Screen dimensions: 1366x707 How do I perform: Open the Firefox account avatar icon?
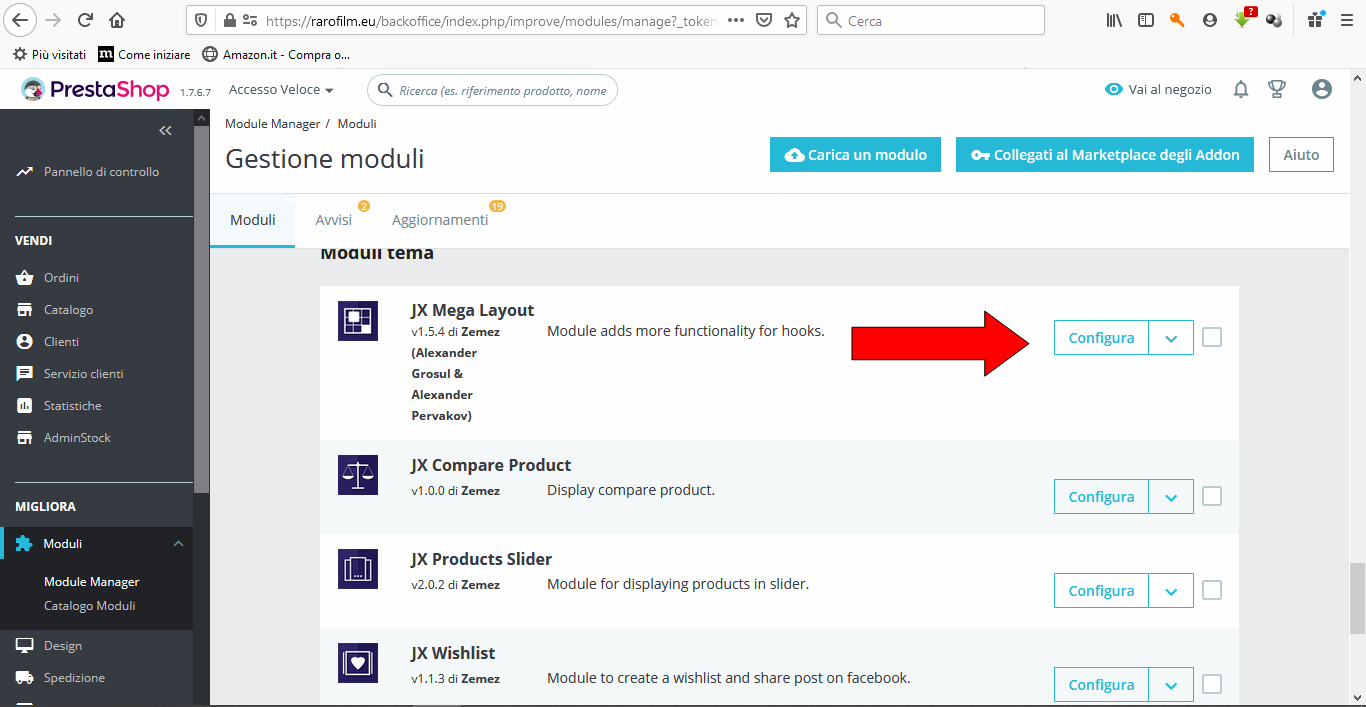click(1210, 20)
